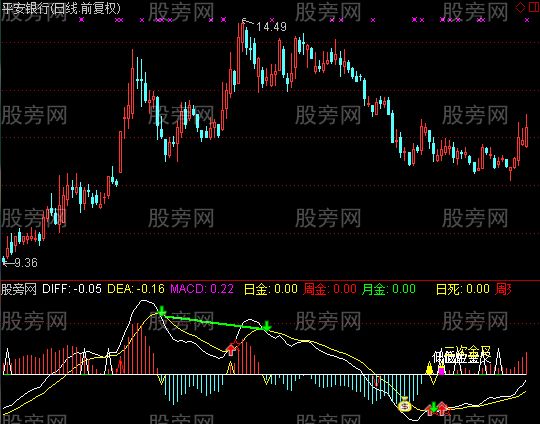Click the yellow 二次金叉 signal label

[467, 352]
